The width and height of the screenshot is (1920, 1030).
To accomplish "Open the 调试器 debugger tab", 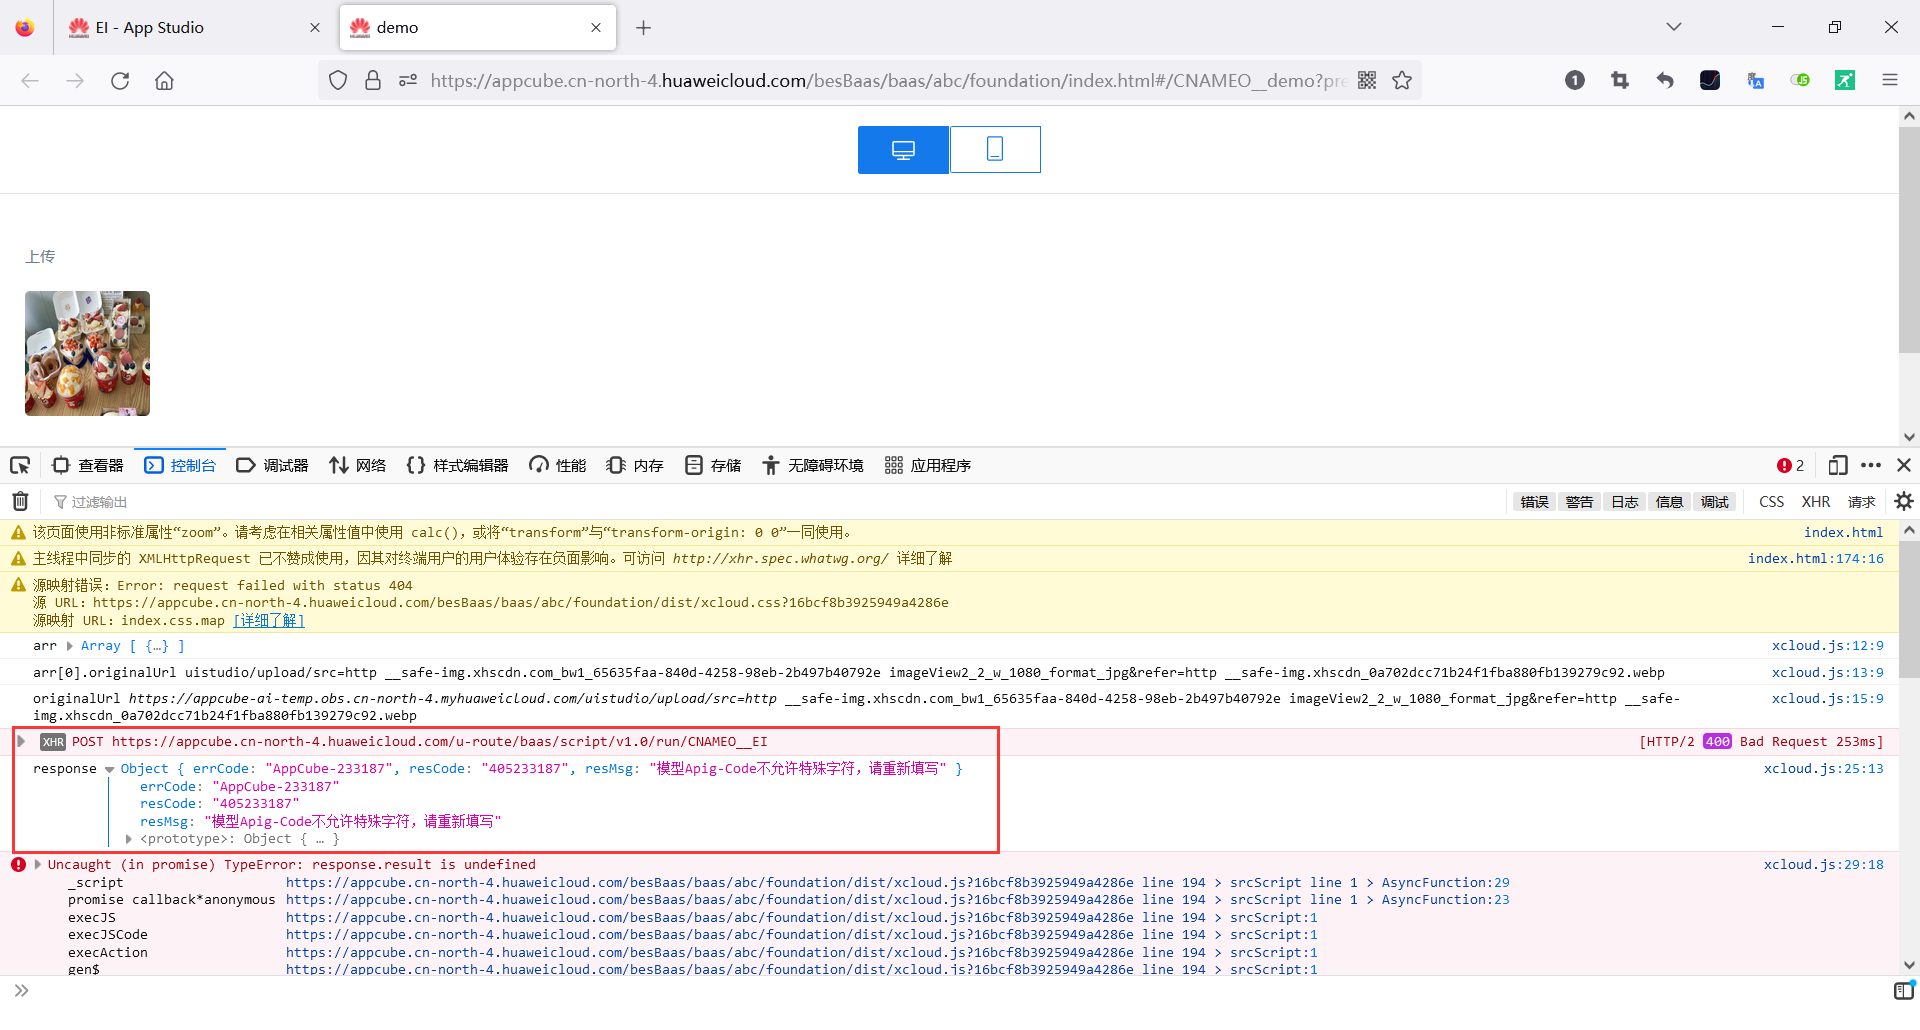I will (x=272, y=465).
